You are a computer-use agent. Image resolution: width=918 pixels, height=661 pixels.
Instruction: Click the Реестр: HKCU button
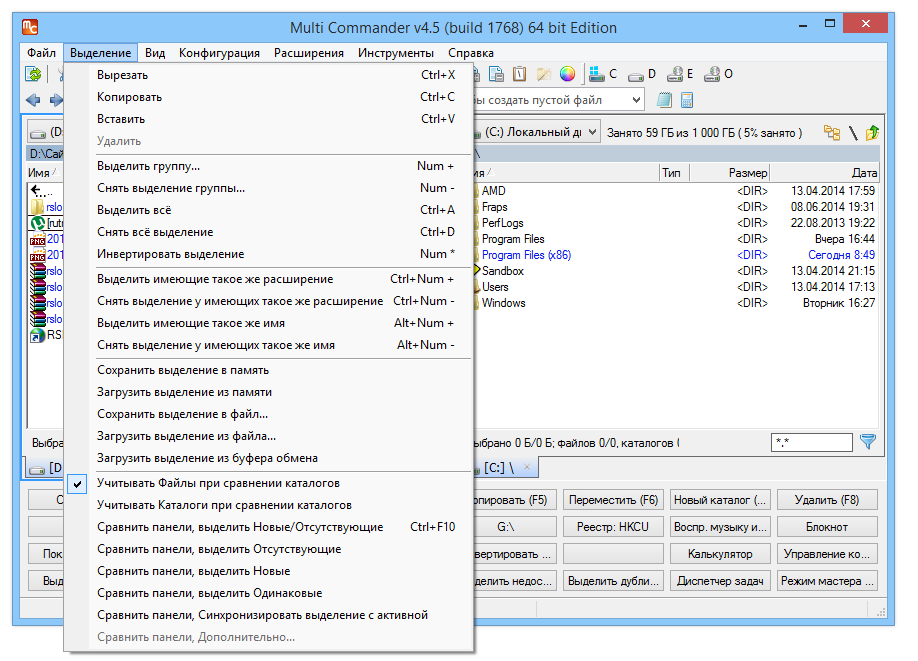pyautogui.click(x=613, y=527)
